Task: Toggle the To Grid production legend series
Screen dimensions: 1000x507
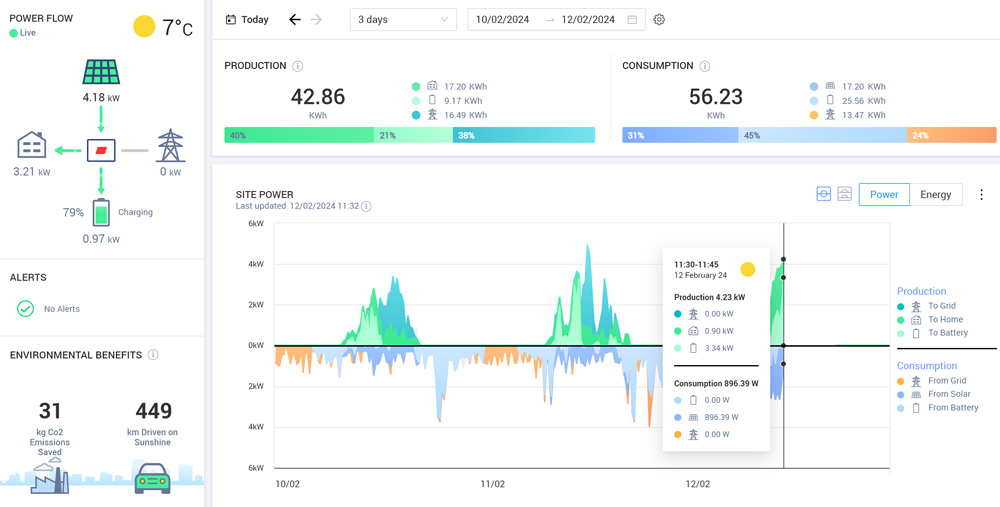Action: pyautogui.click(x=941, y=306)
